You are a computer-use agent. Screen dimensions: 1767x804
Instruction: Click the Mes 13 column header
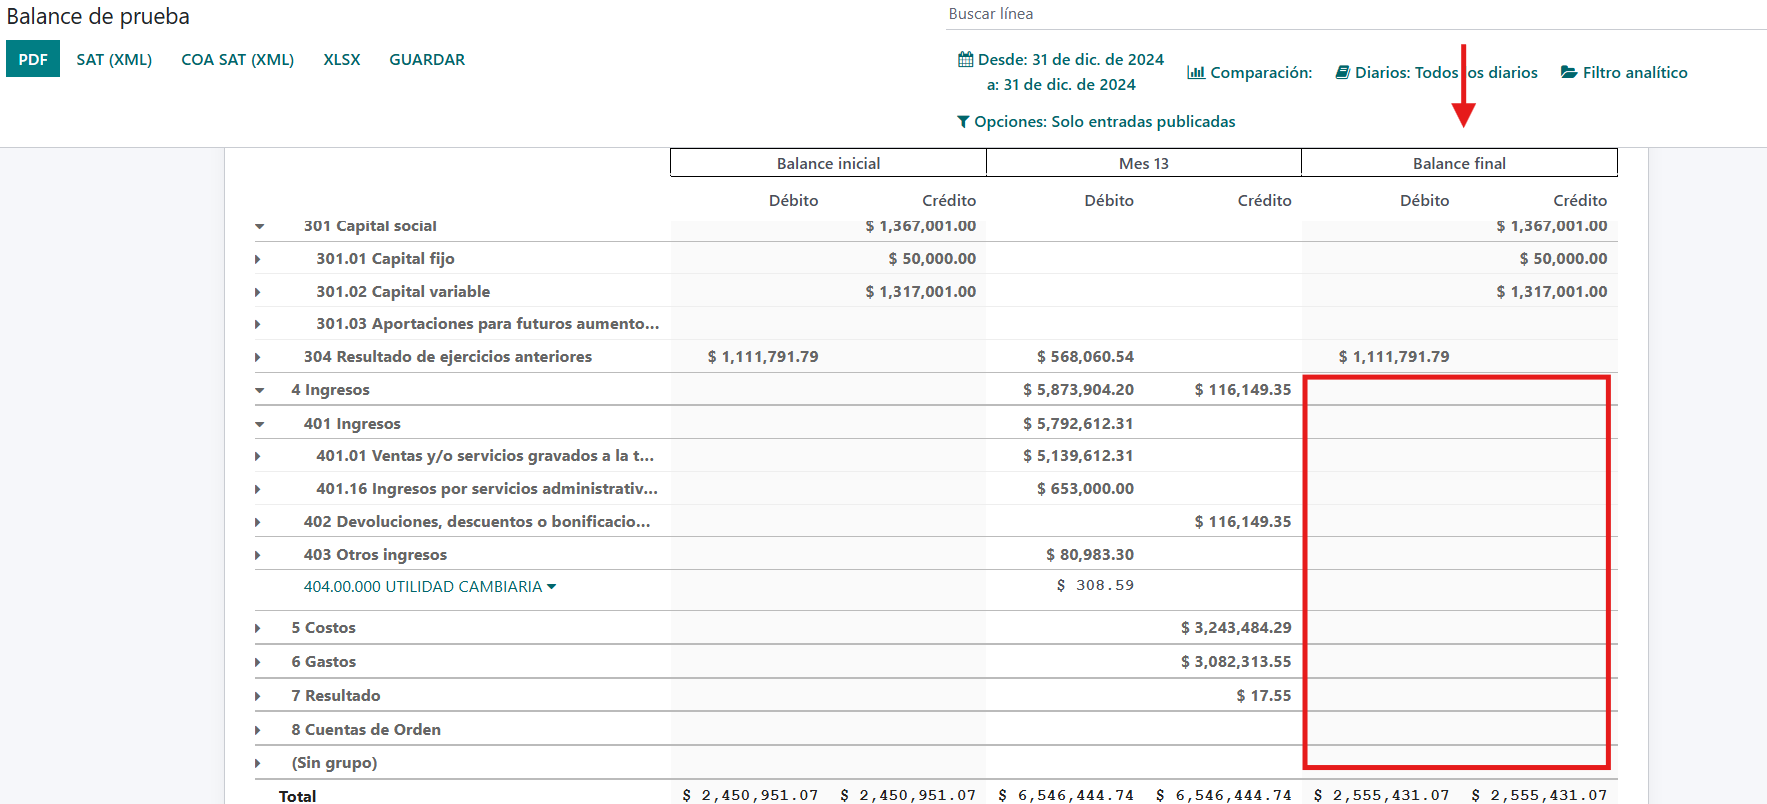1144,163
